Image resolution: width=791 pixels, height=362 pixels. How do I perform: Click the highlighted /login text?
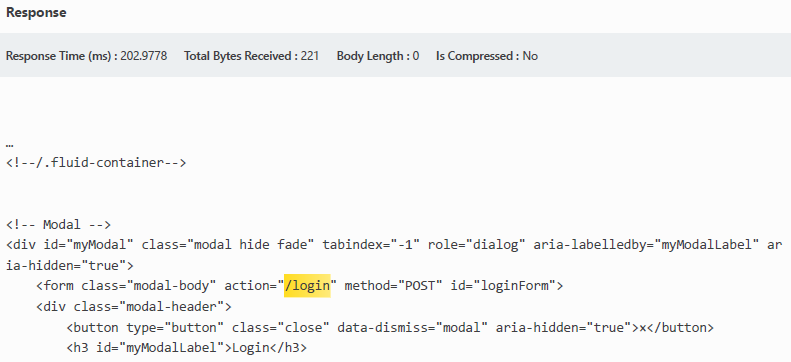pyautogui.click(x=307, y=286)
